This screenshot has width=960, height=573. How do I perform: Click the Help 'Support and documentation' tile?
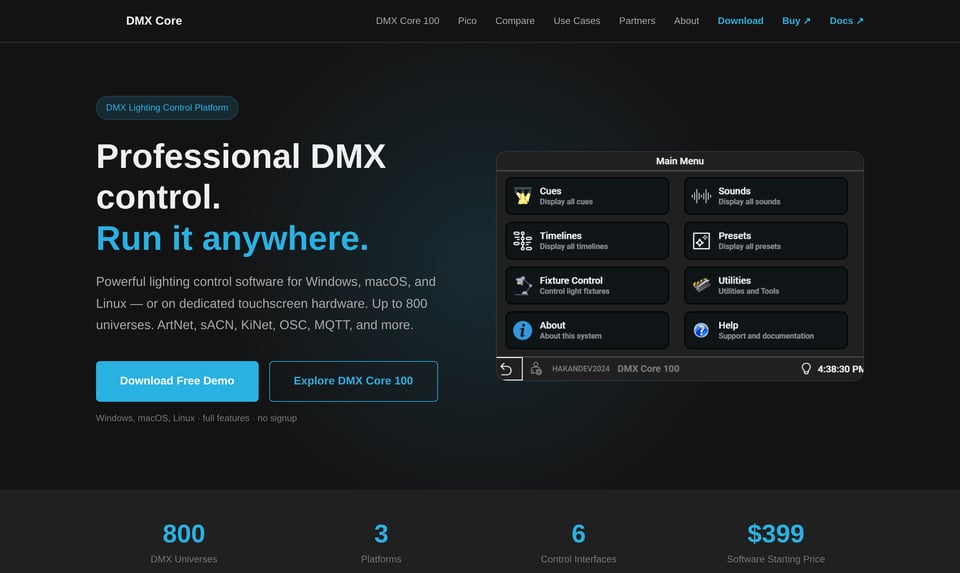pos(765,331)
